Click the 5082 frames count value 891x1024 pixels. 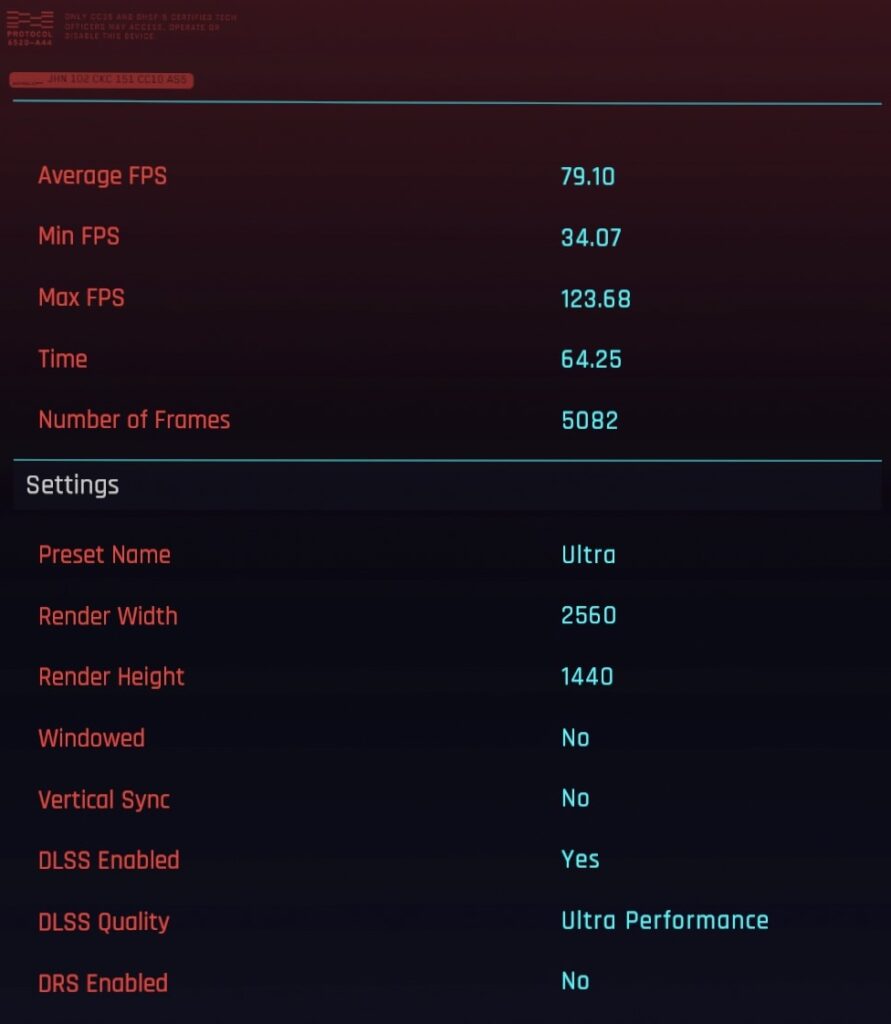[x=589, y=420]
